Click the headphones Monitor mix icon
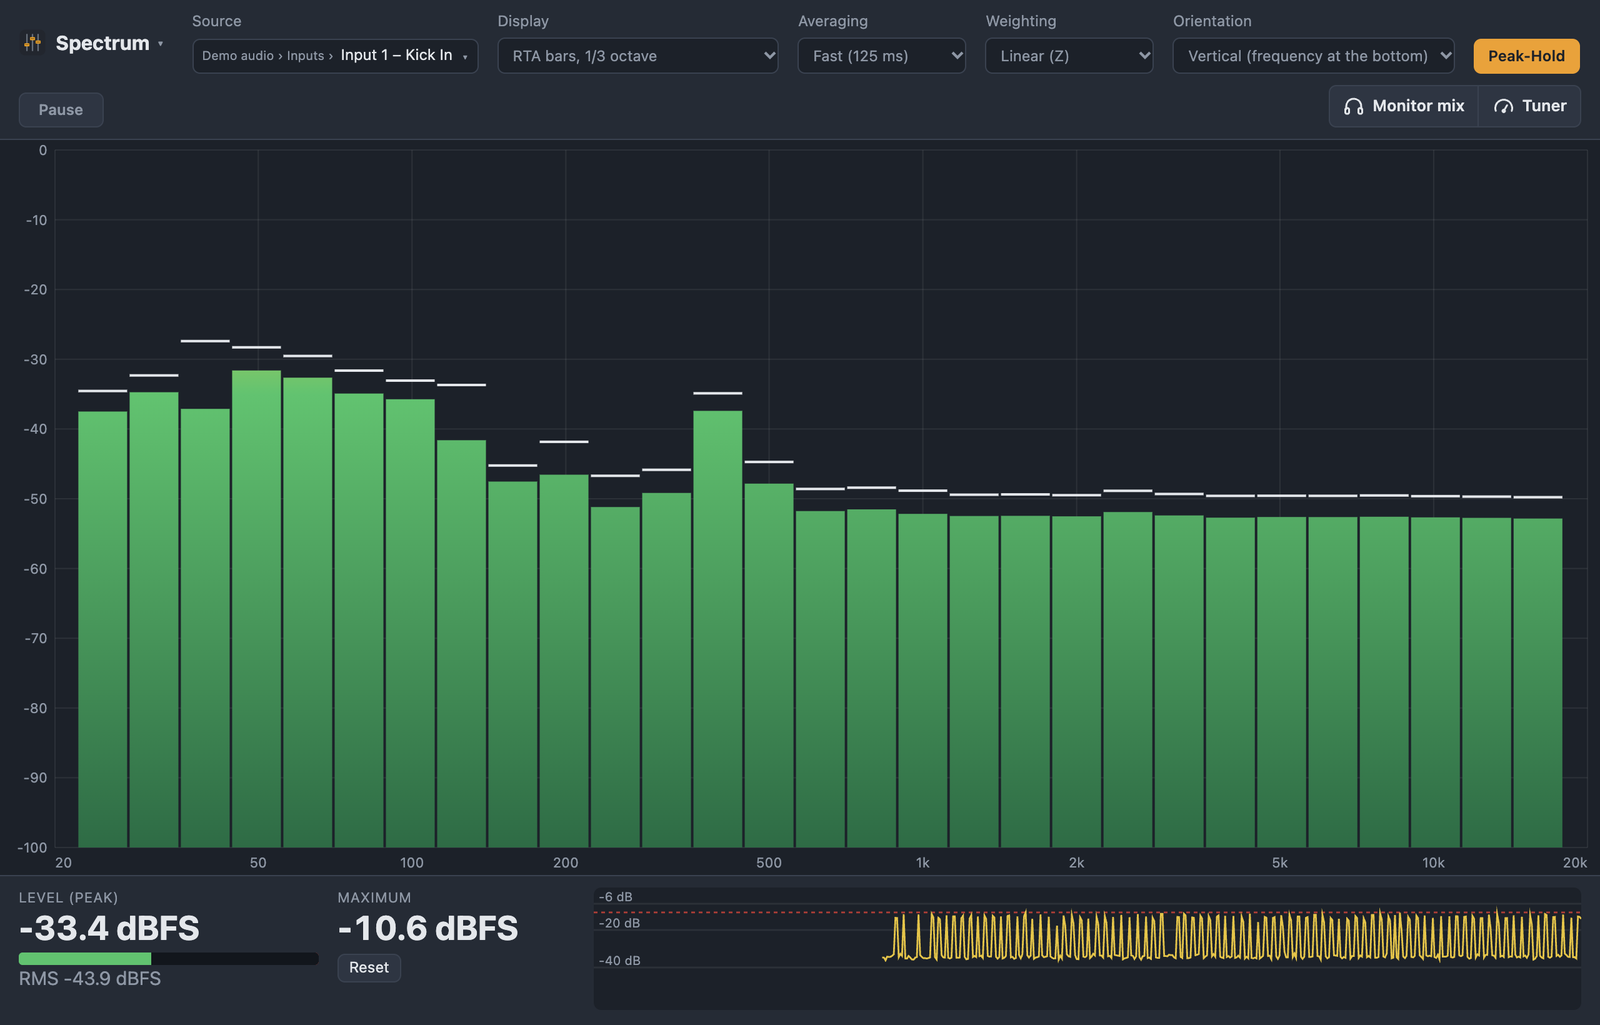1600x1025 pixels. pyautogui.click(x=1353, y=106)
